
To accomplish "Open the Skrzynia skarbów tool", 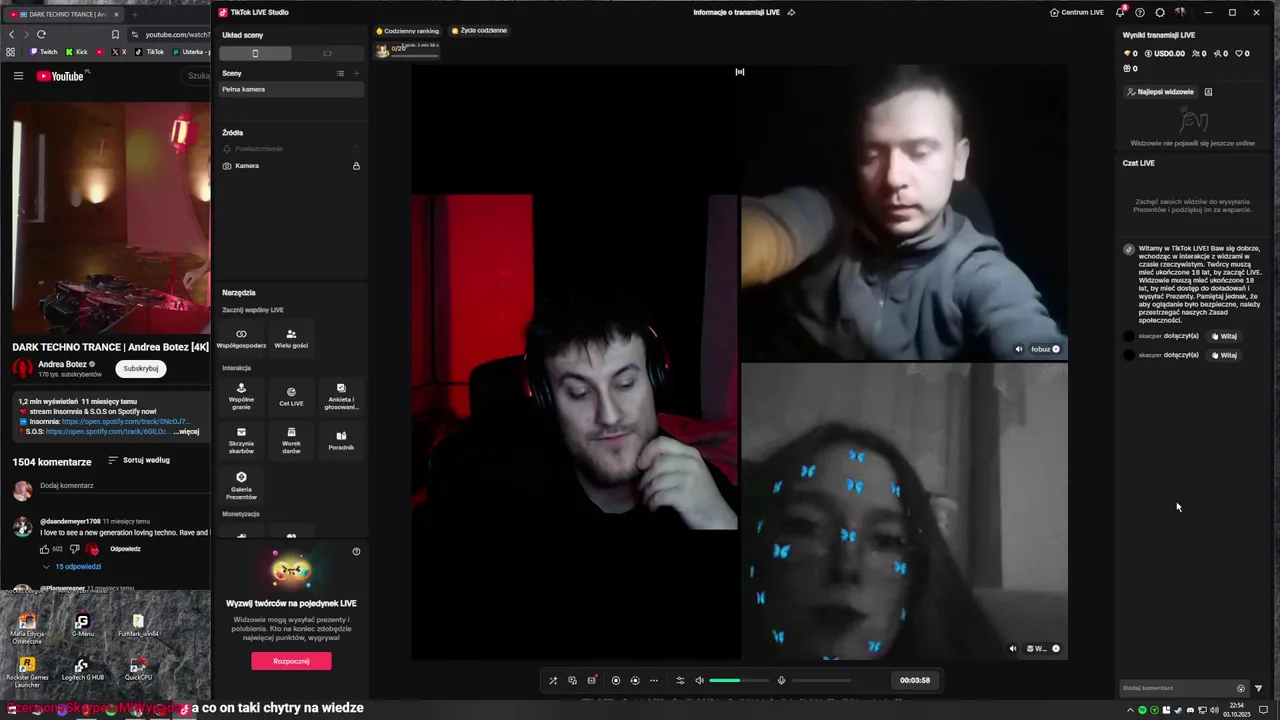I will tap(241, 440).
